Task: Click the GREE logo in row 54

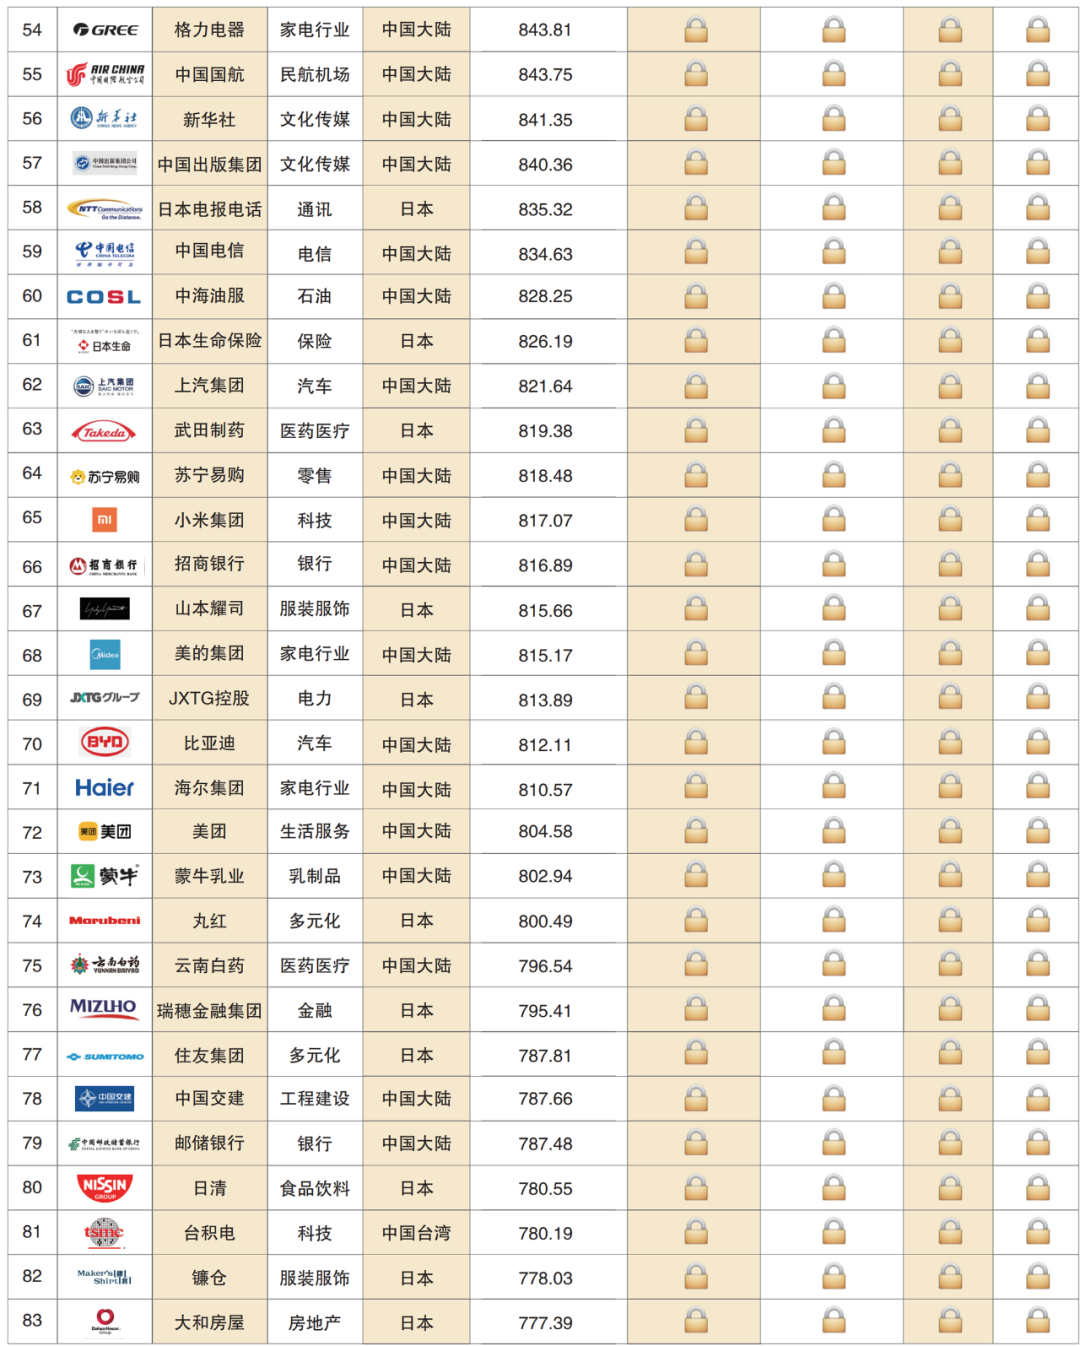Action: [105, 30]
